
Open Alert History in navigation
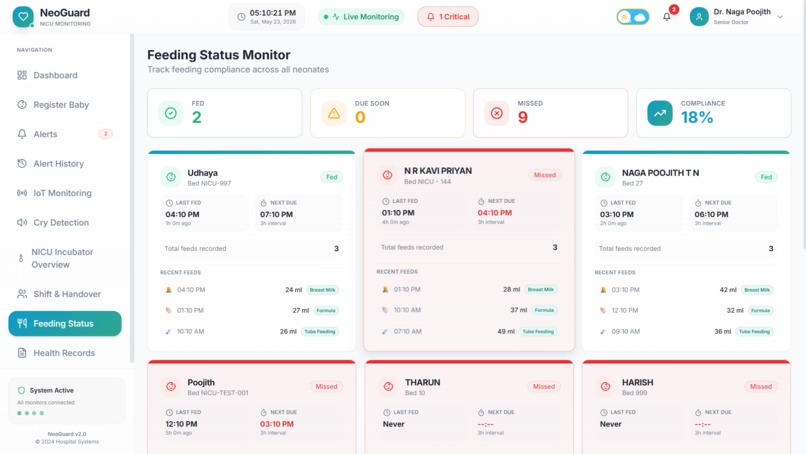pos(65,164)
